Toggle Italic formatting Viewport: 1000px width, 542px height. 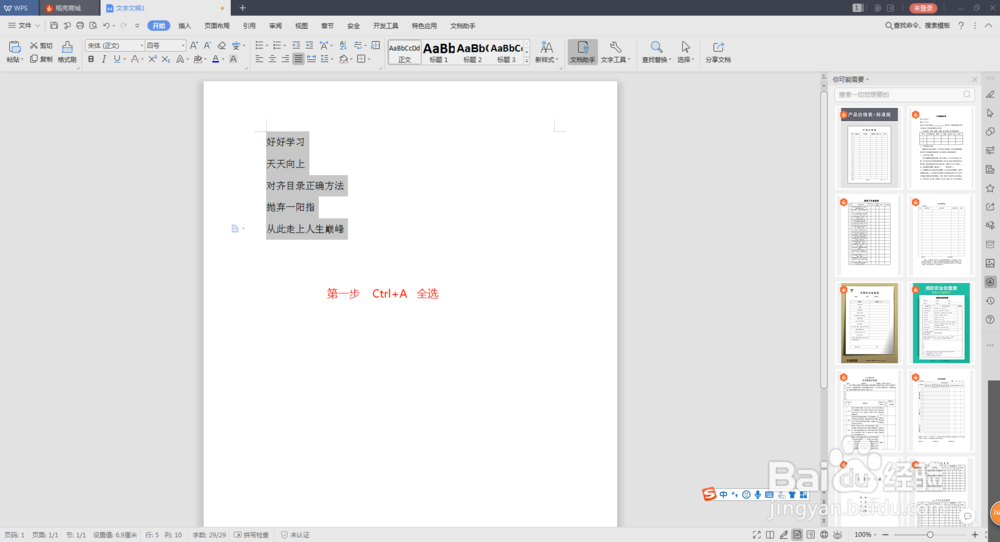103,59
